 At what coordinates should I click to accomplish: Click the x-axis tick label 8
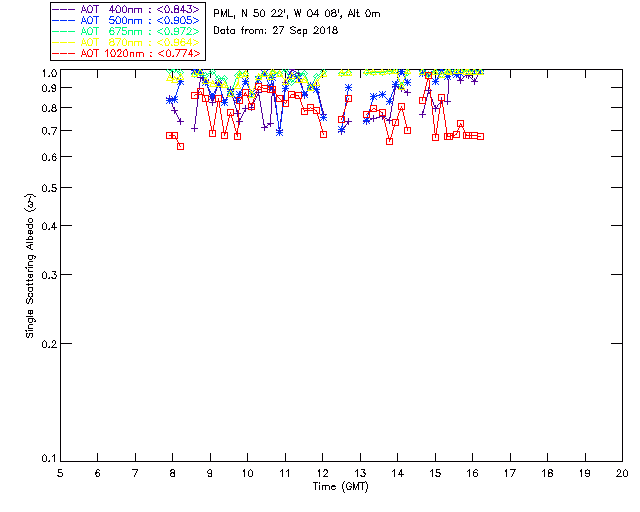pyautogui.click(x=172, y=472)
